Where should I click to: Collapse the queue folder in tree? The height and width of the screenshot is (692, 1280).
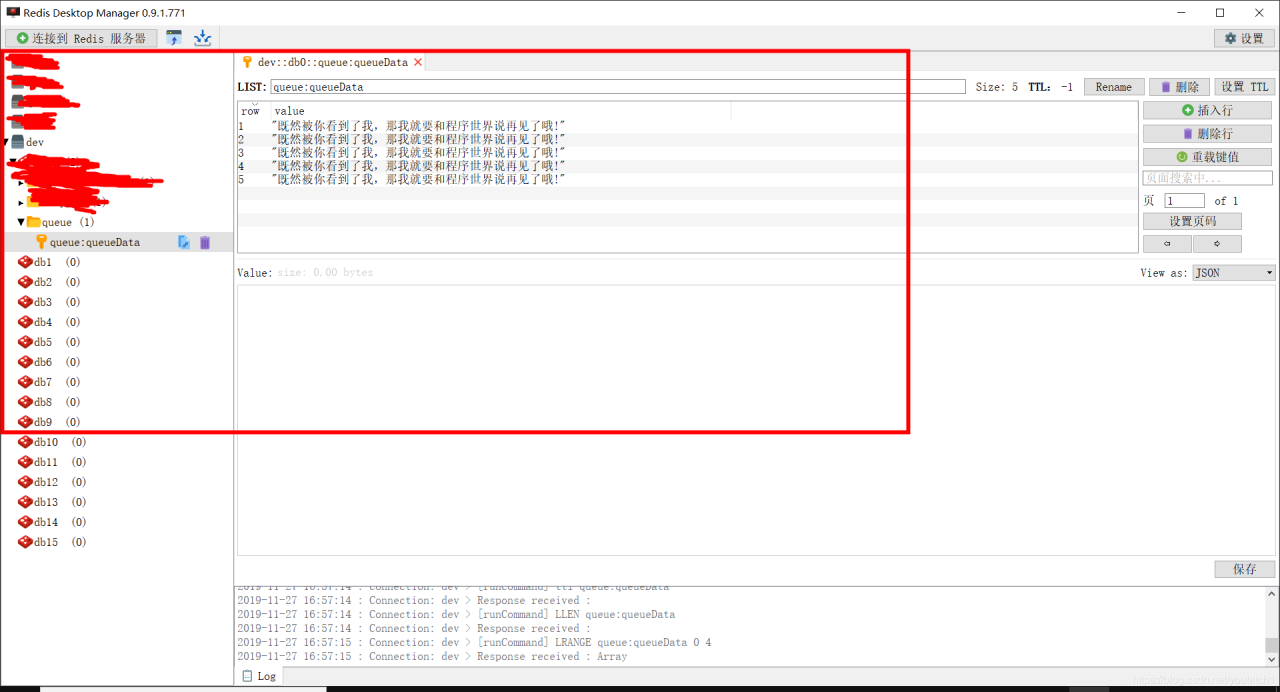tap(21, 222)
